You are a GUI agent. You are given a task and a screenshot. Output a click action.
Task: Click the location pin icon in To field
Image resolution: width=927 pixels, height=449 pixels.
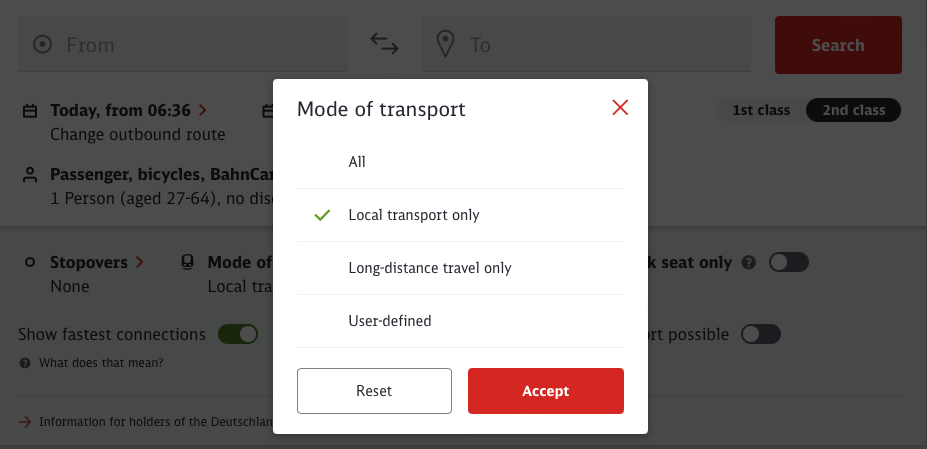[x=445, y=44]
